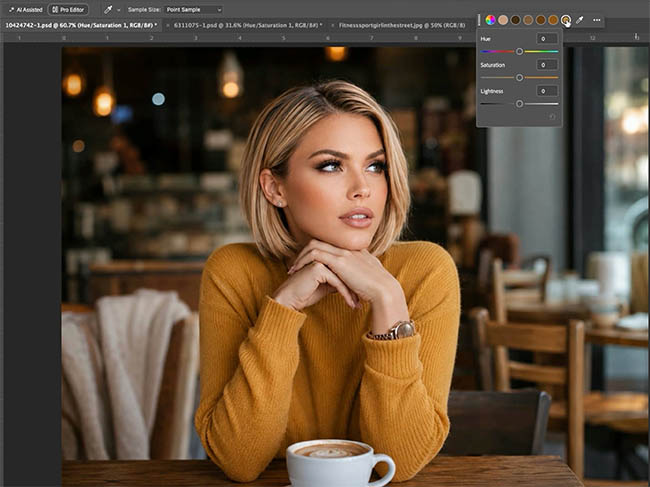Select the Eyedropper tool in options bar
The width and height of the screenshot is (650, 487).
[108, 10]
